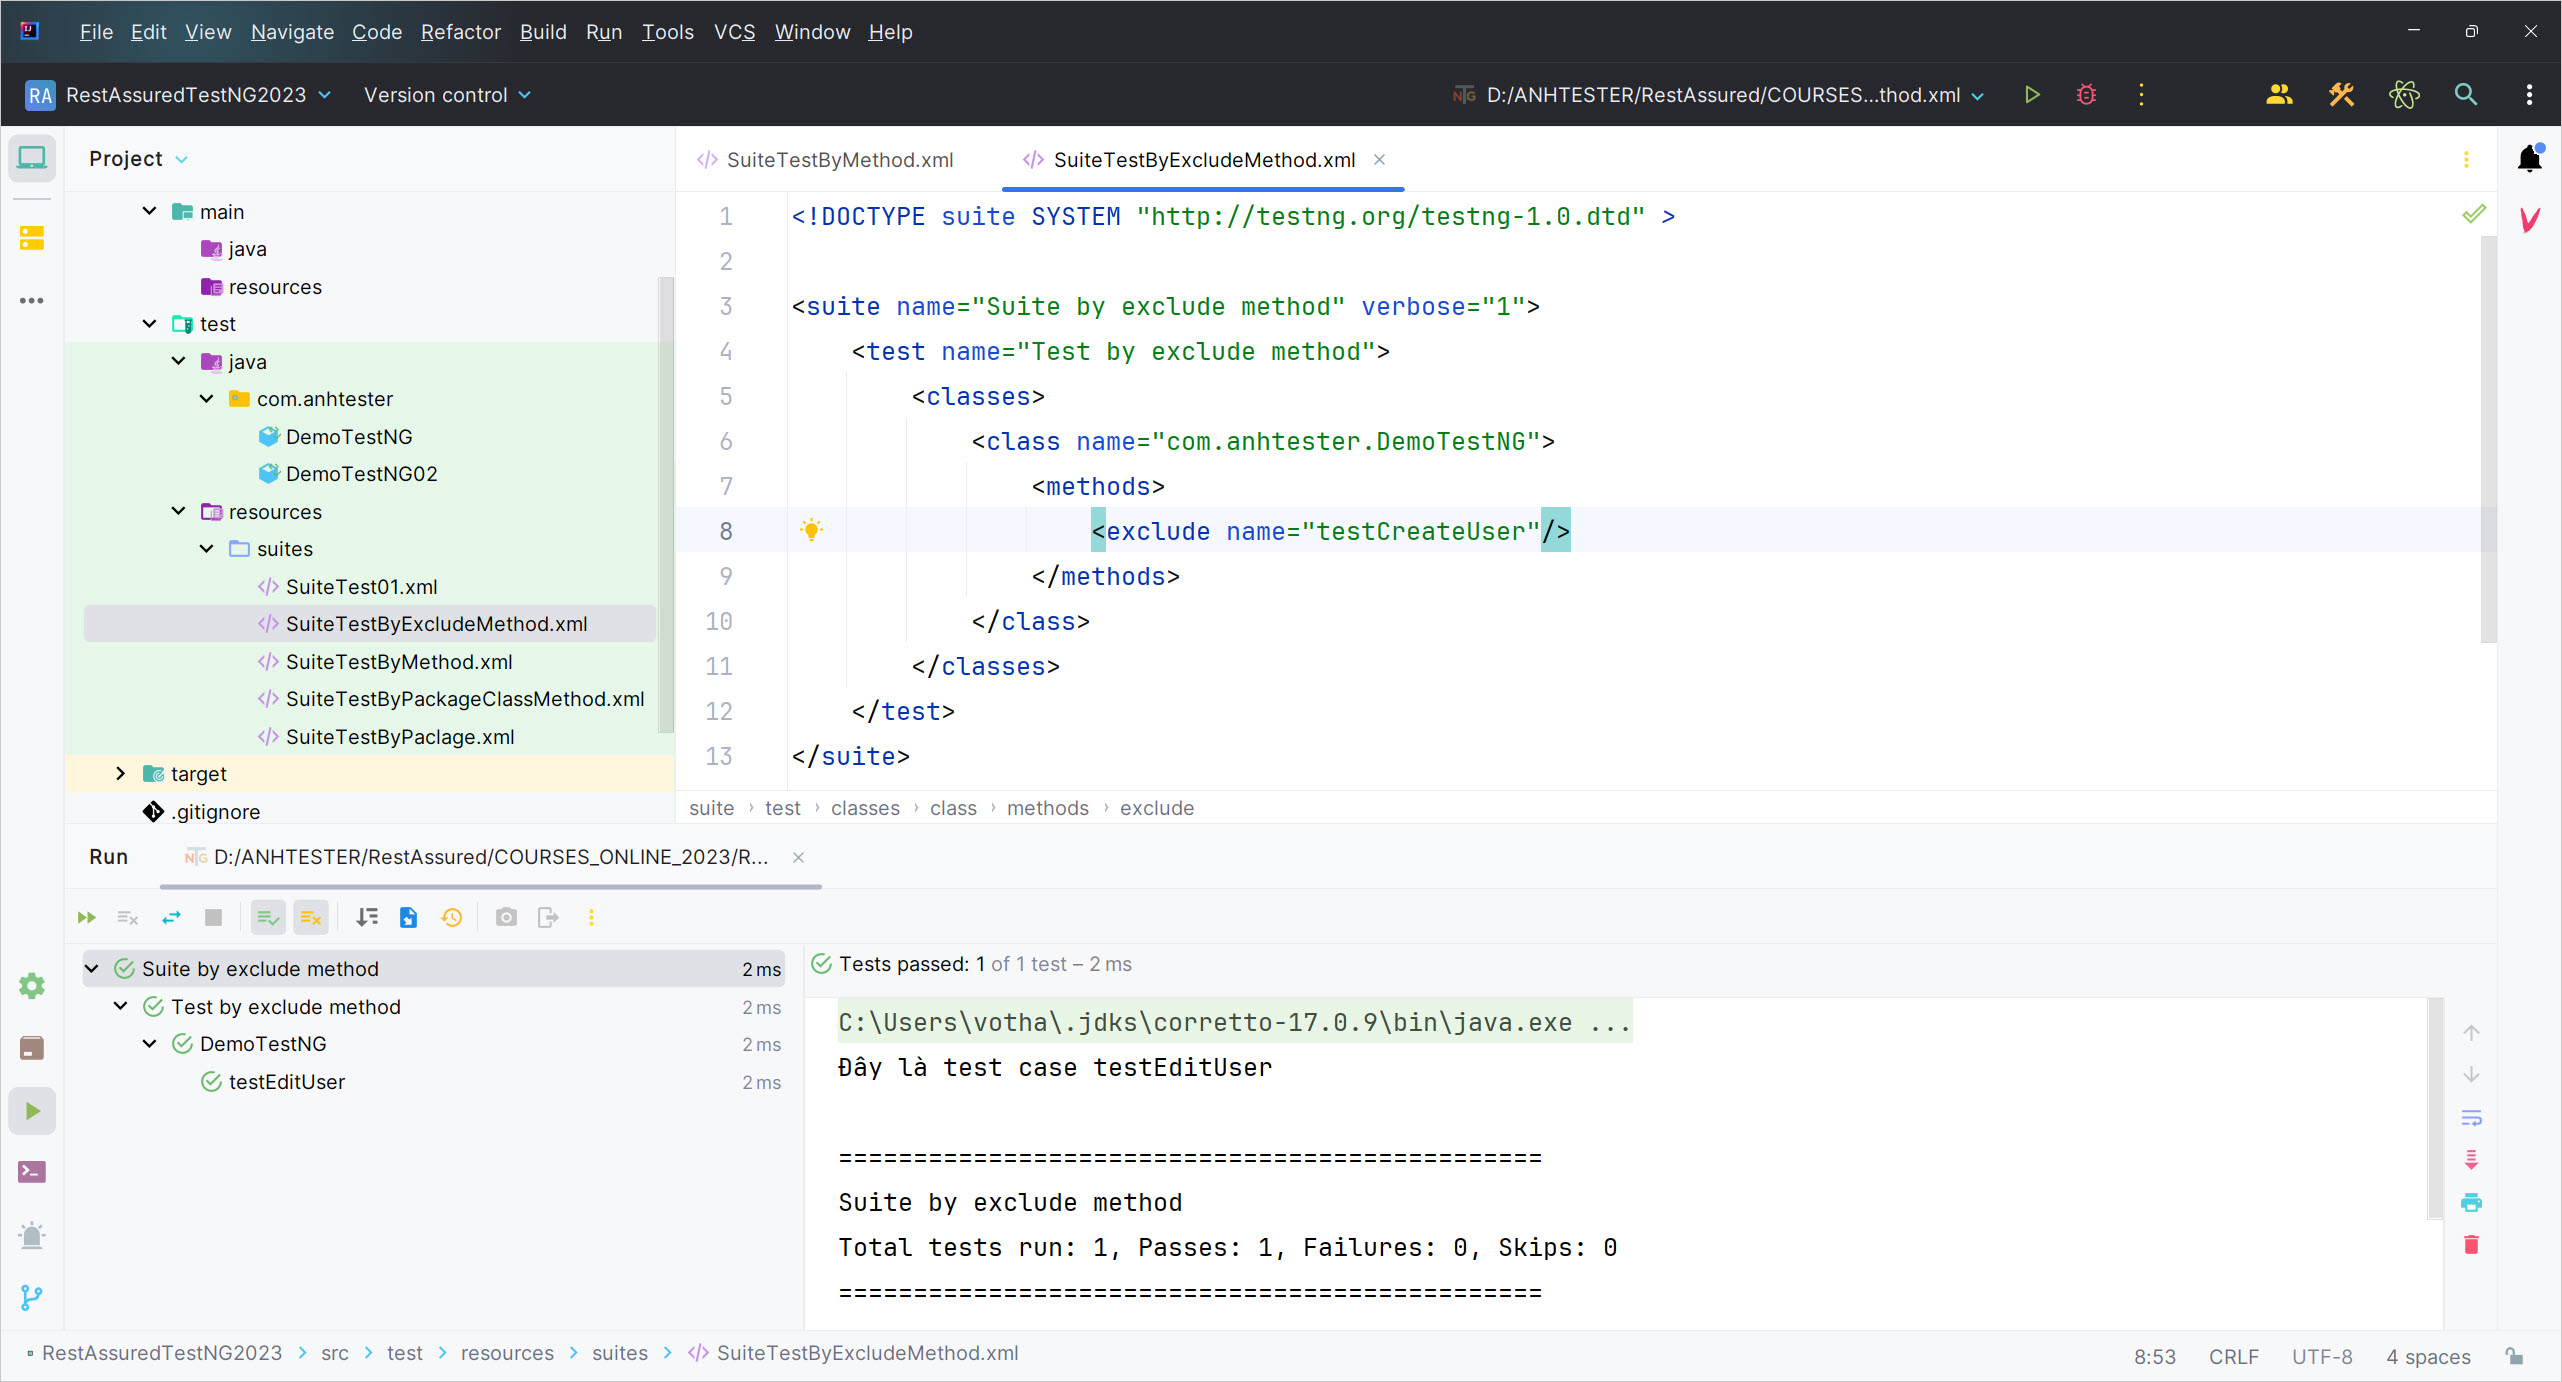Open the Refactor menu
The width and height of the screenshot is (2562, 1382).
(x=461, y=32)
